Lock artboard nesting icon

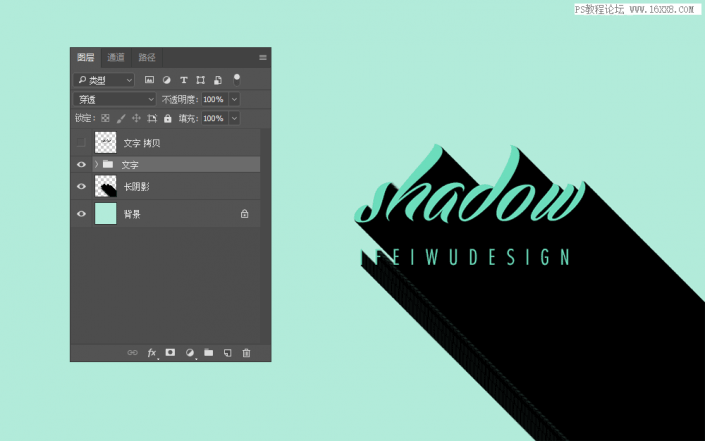[x=152, y=118]
